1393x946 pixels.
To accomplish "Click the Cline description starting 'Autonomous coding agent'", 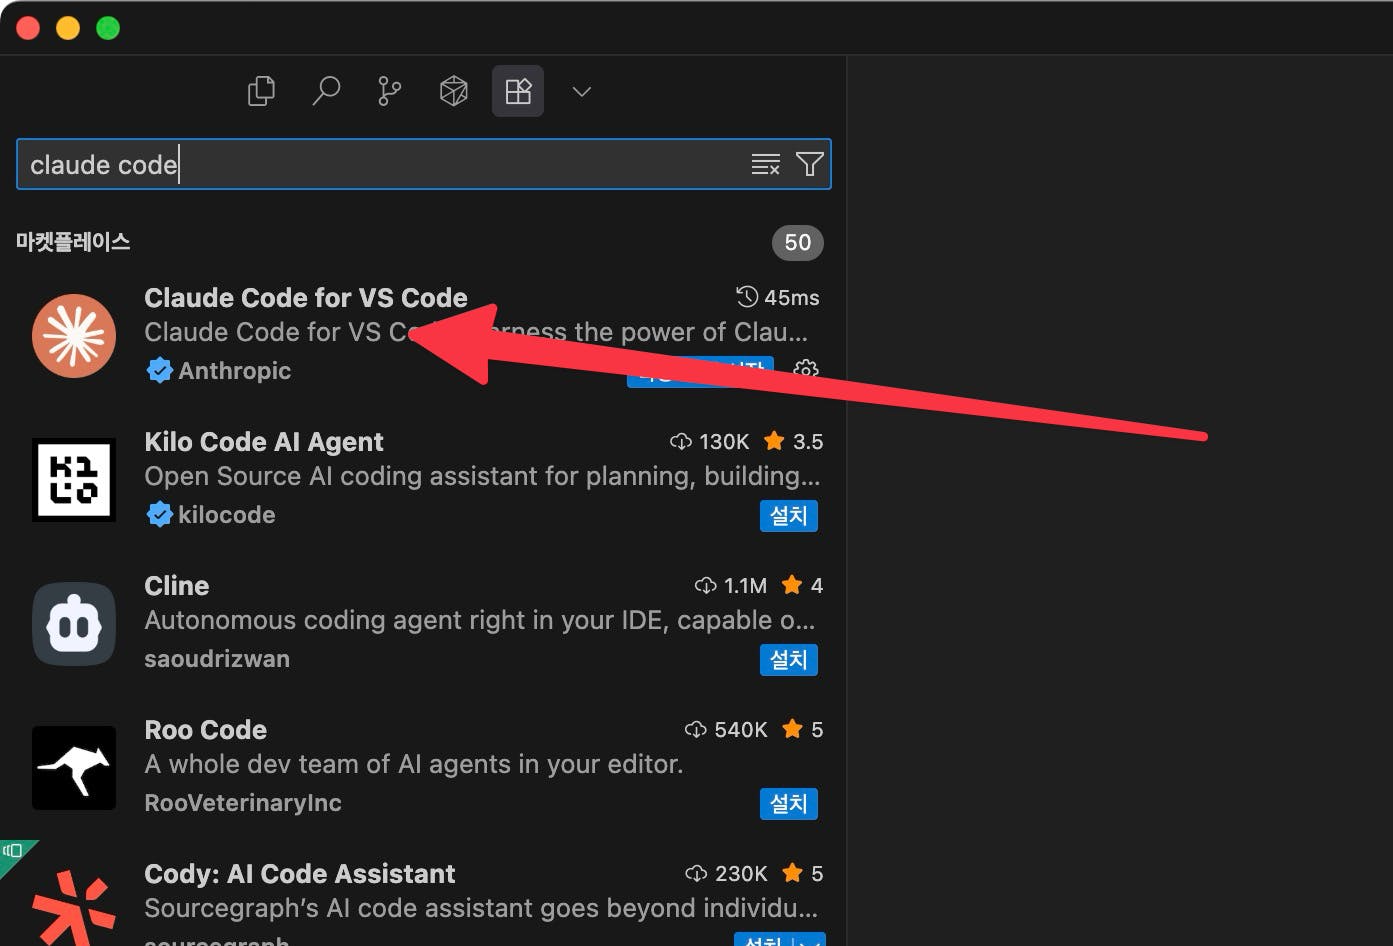I will (480, 620).
